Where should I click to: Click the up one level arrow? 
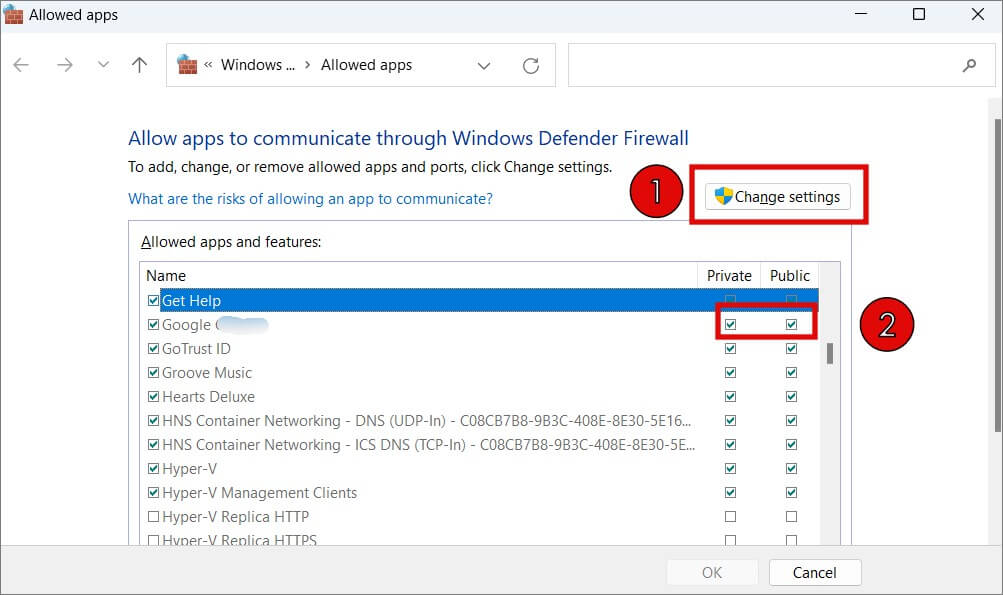coord(139,65)
